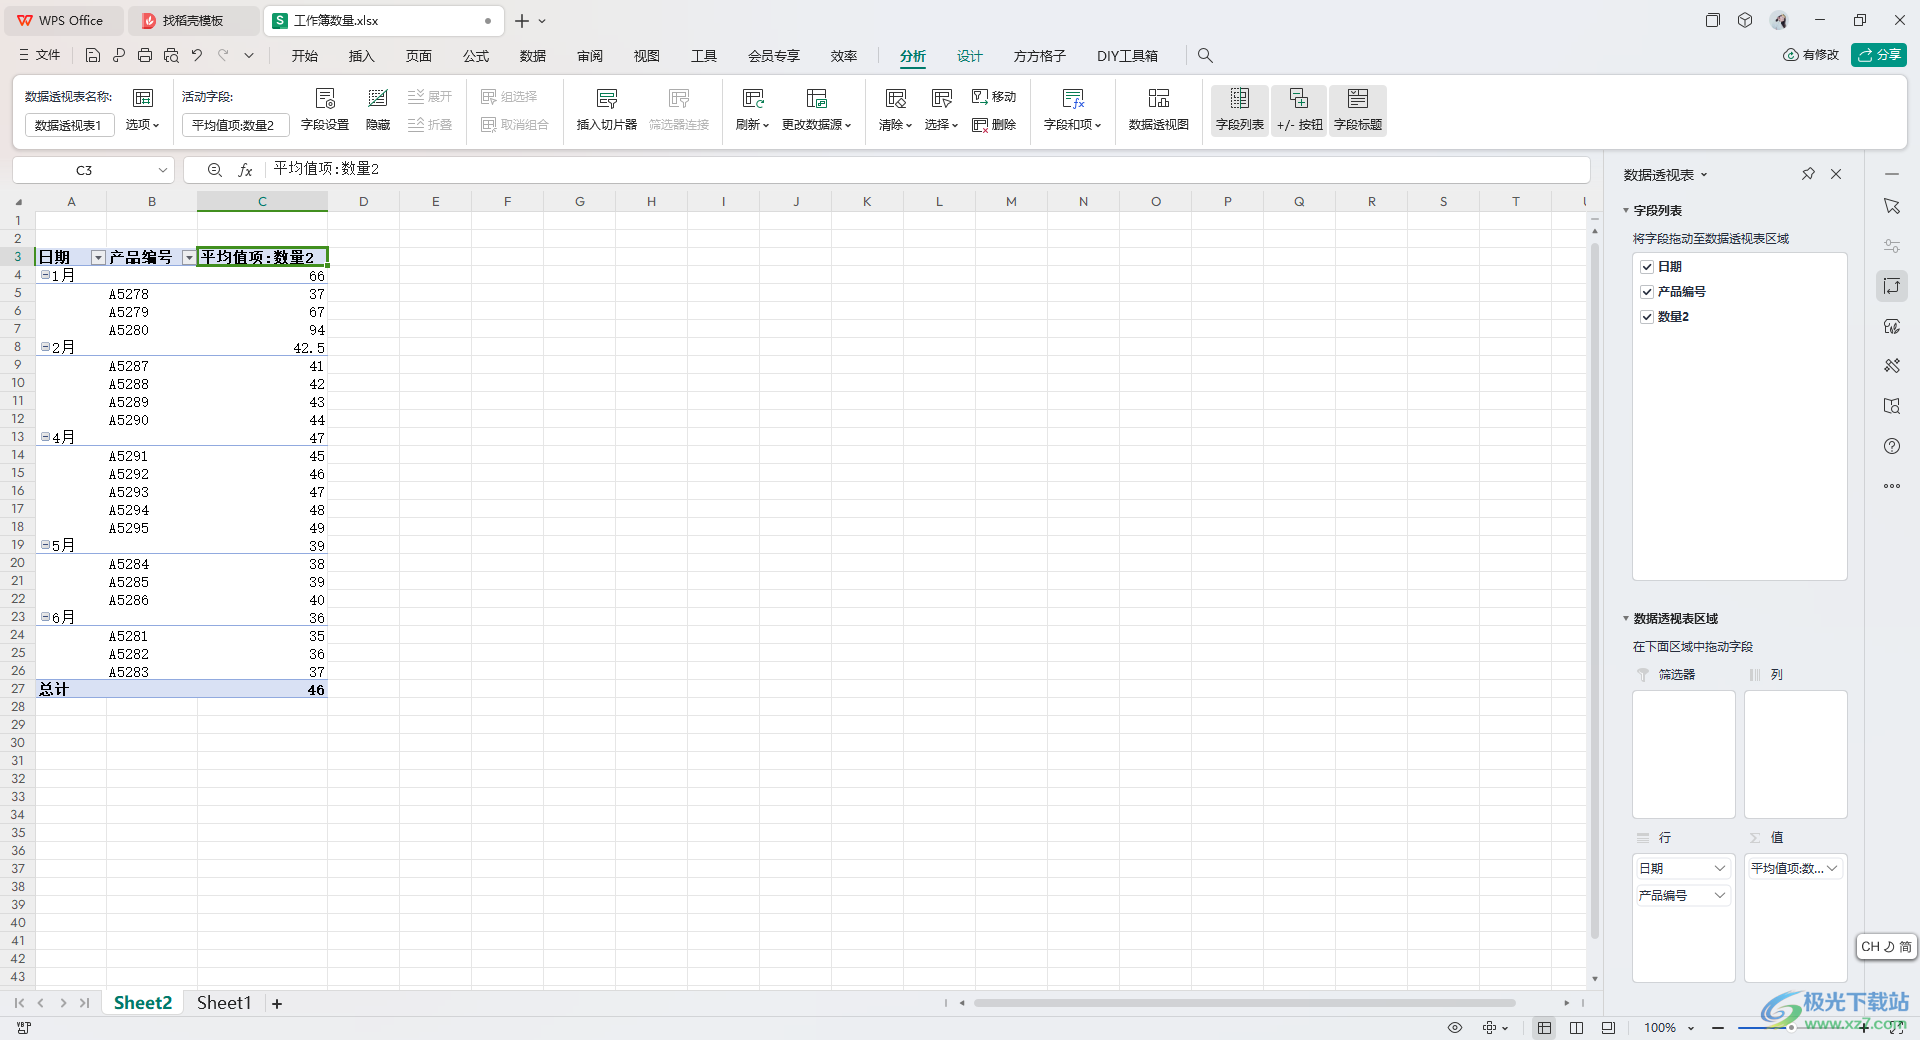
Task: Click the zoom magnifier beside formula bar
Action: click(215, 170)
